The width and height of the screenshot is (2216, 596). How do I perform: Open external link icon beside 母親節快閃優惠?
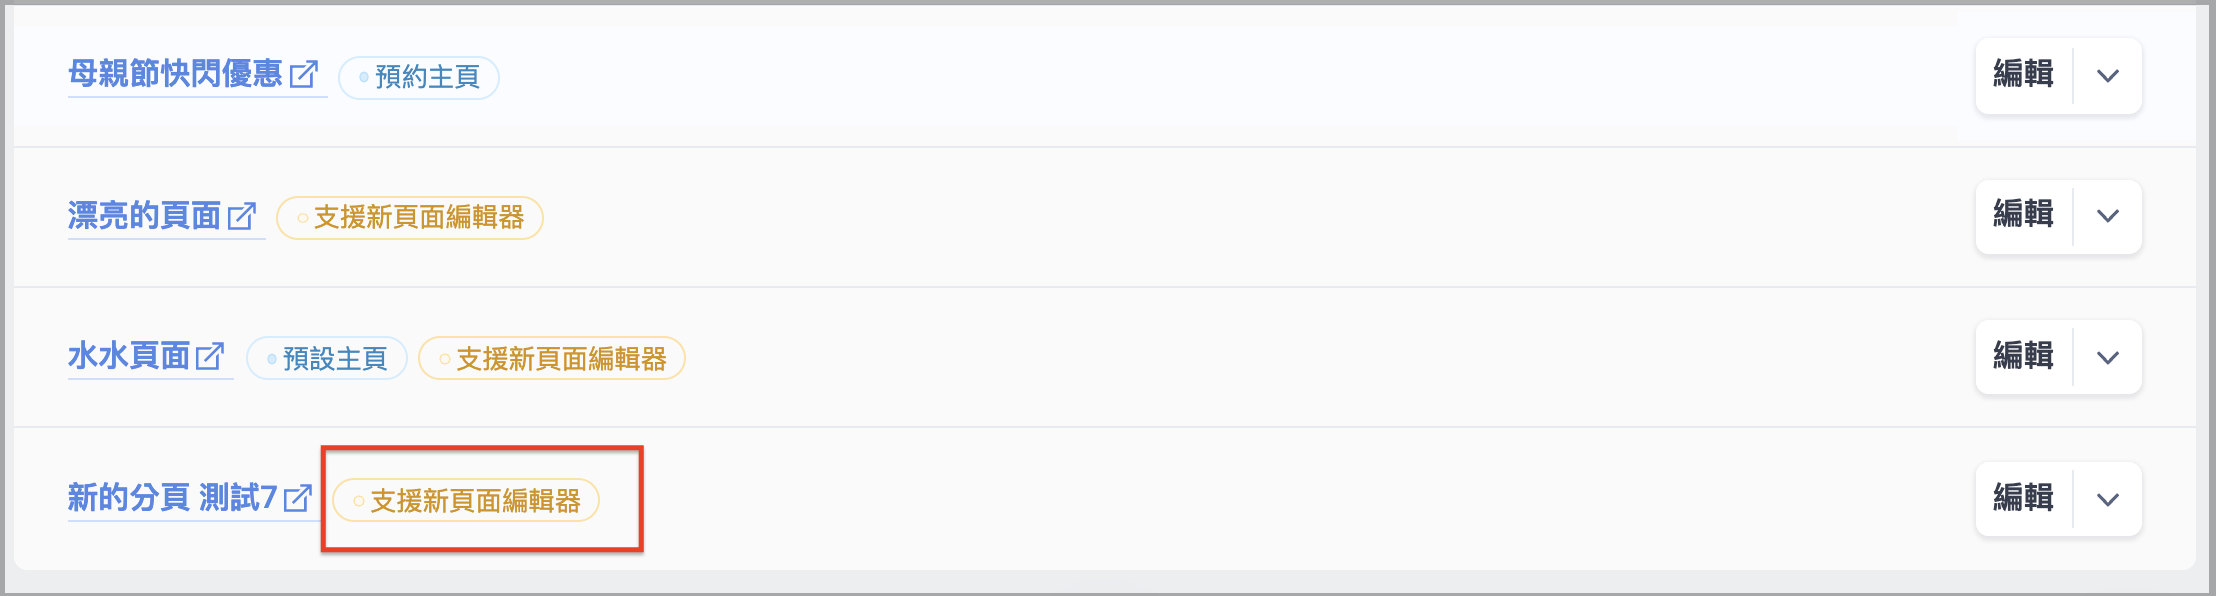[304, 75]
